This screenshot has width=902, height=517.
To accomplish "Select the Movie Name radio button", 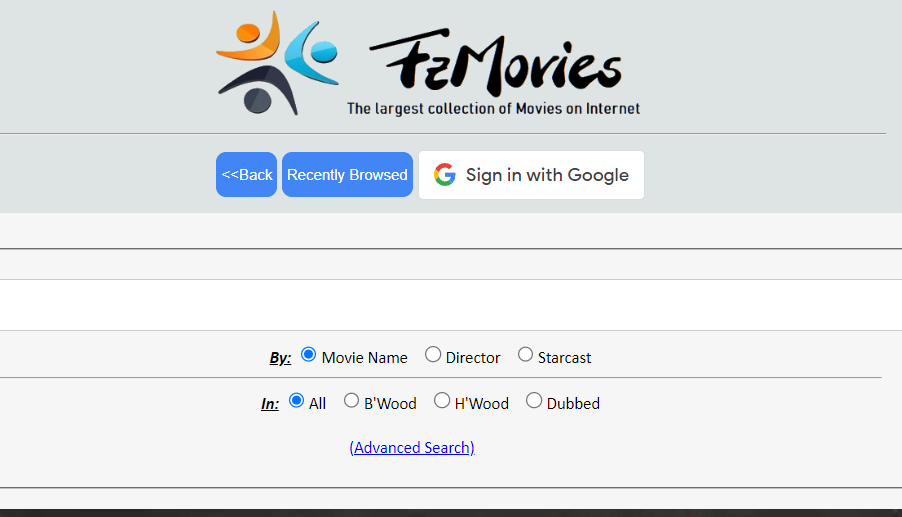I will pyautogui.click(x=309, y=355).
